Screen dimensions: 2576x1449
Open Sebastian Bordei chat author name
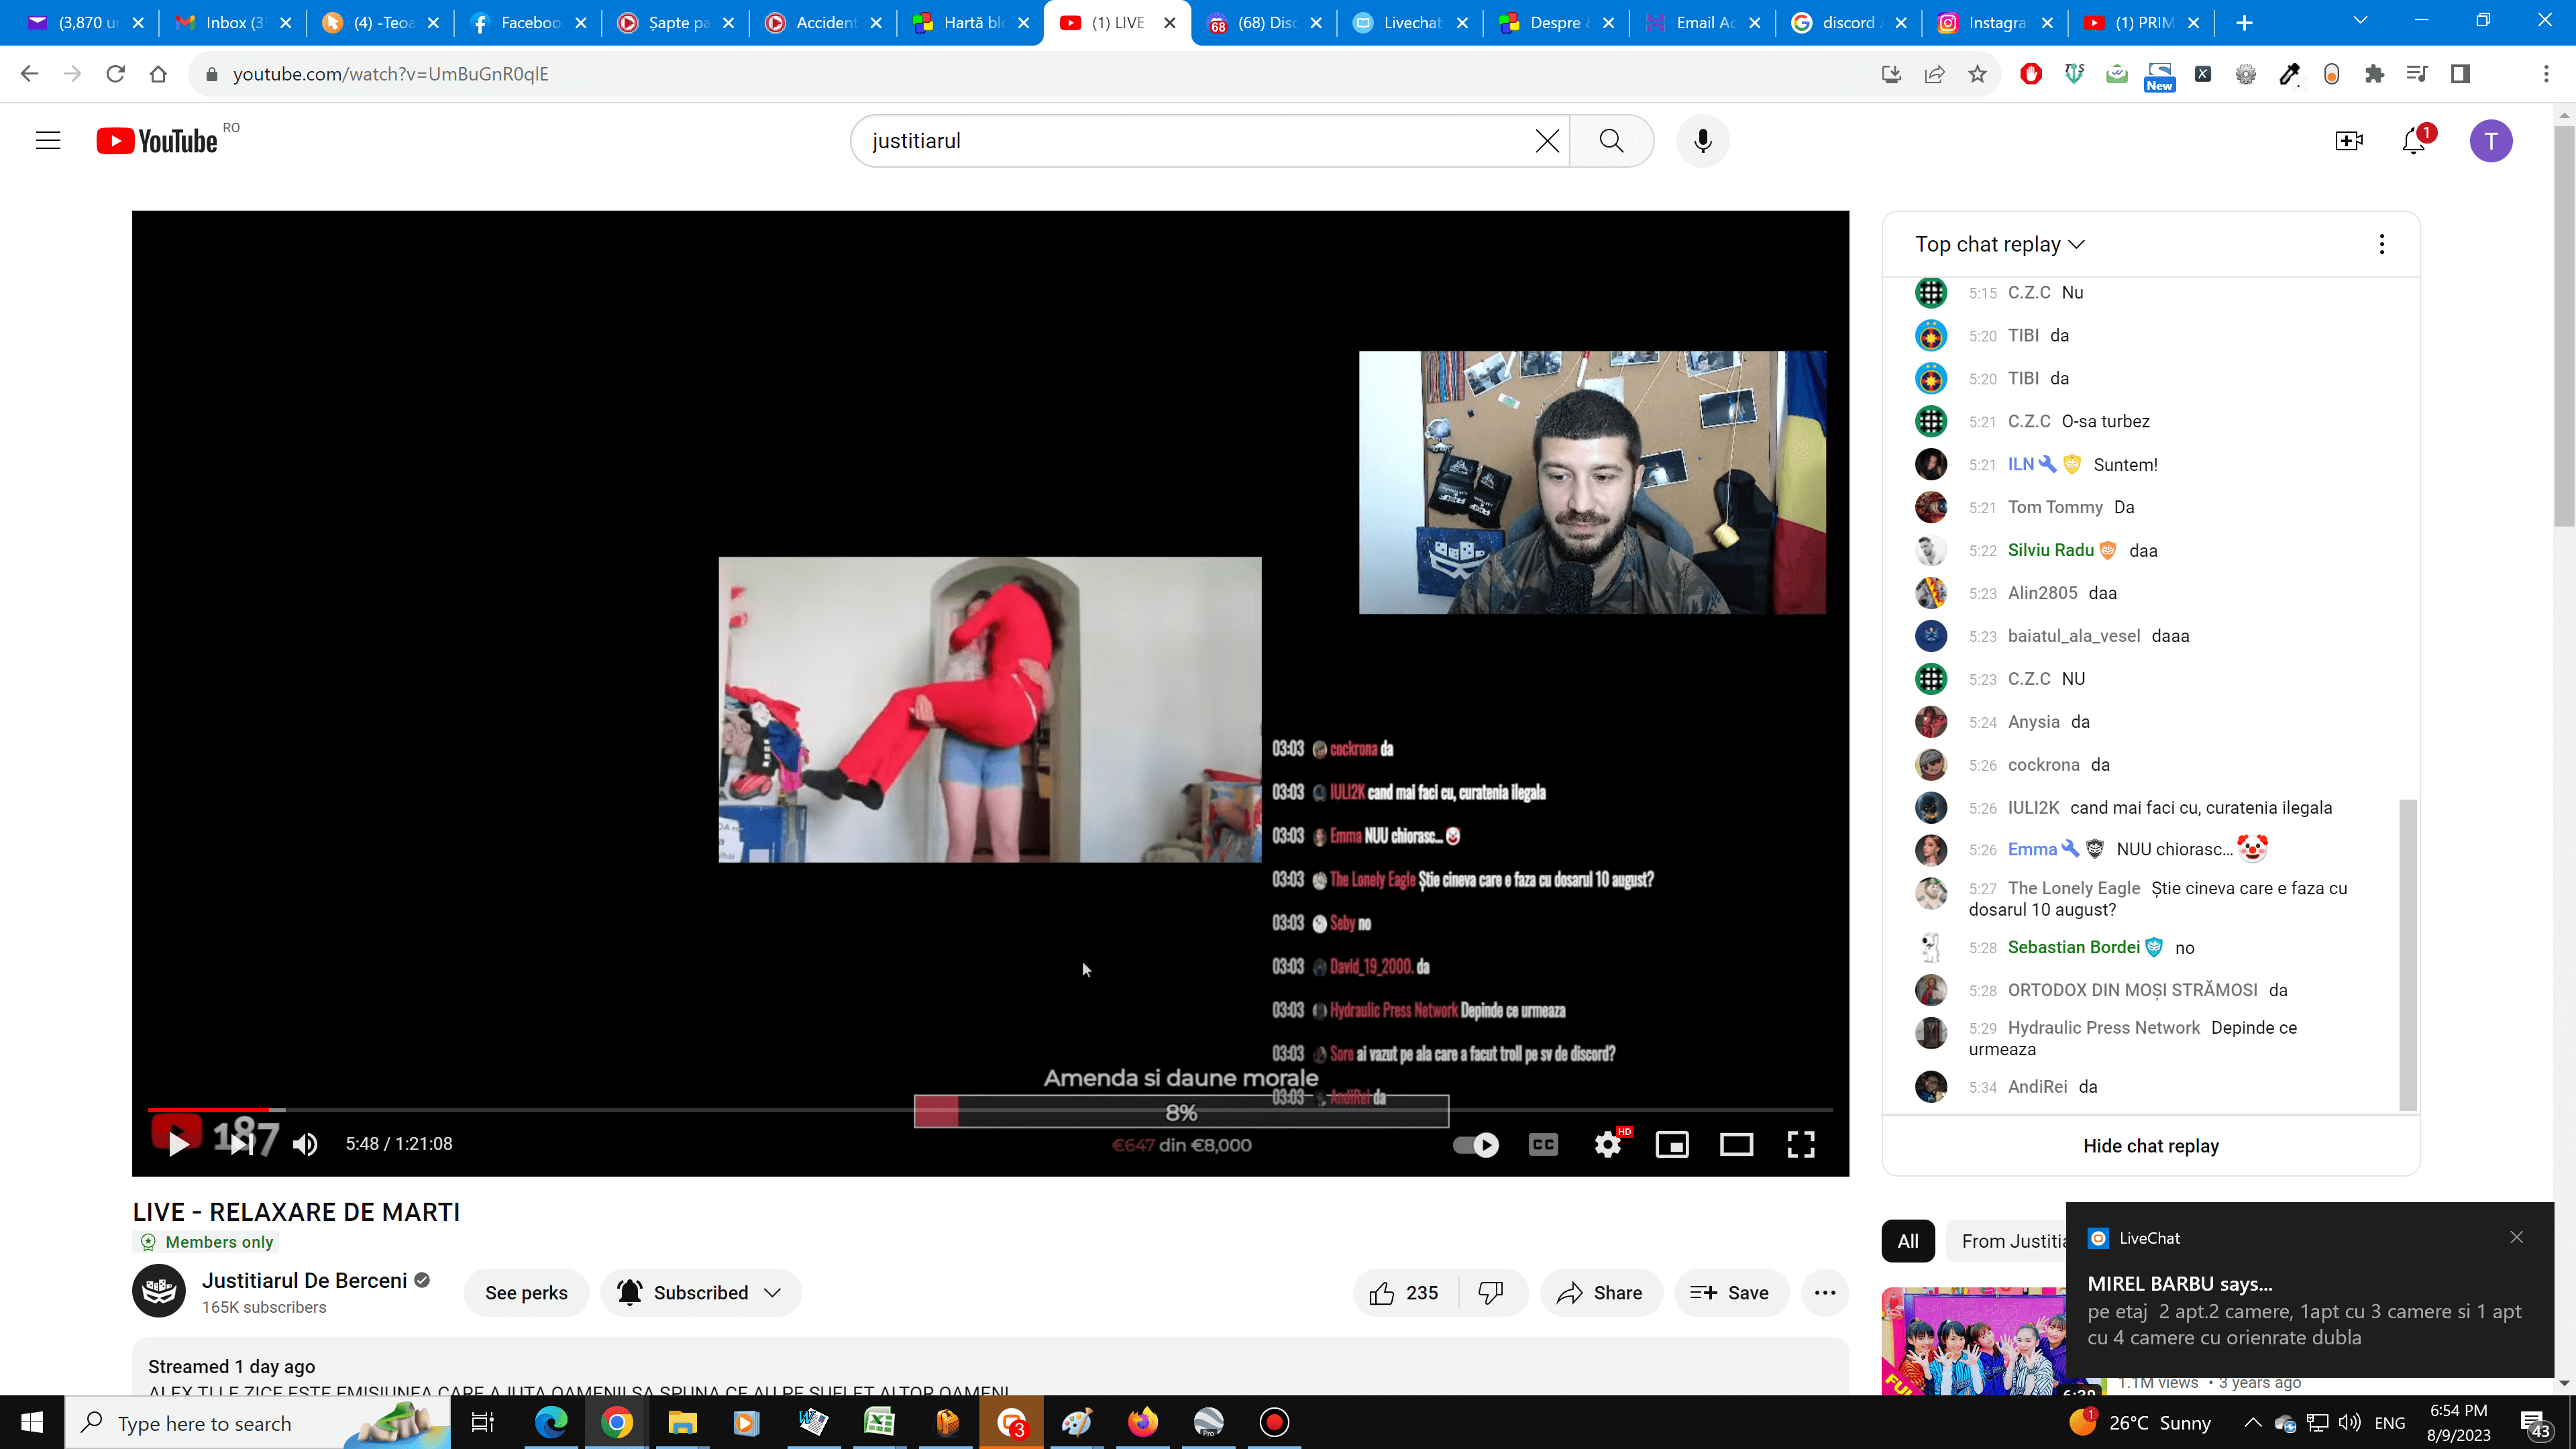2074,947
